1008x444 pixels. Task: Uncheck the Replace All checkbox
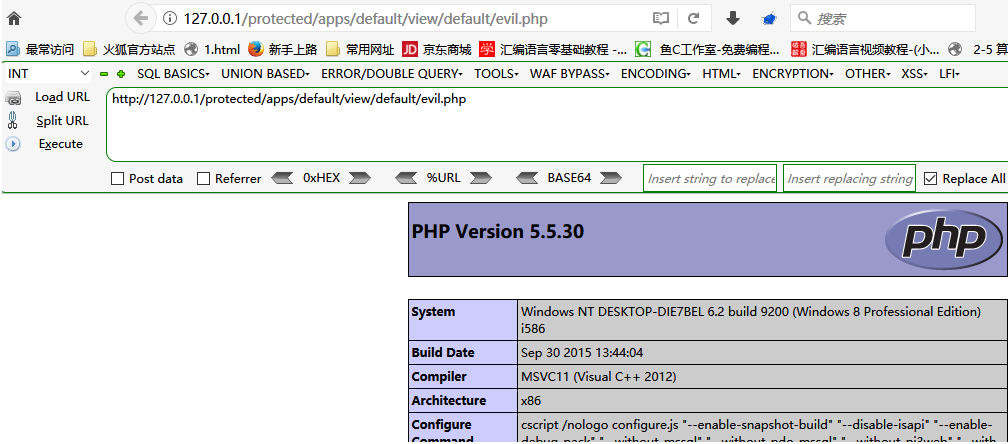[x=930, y=179]
